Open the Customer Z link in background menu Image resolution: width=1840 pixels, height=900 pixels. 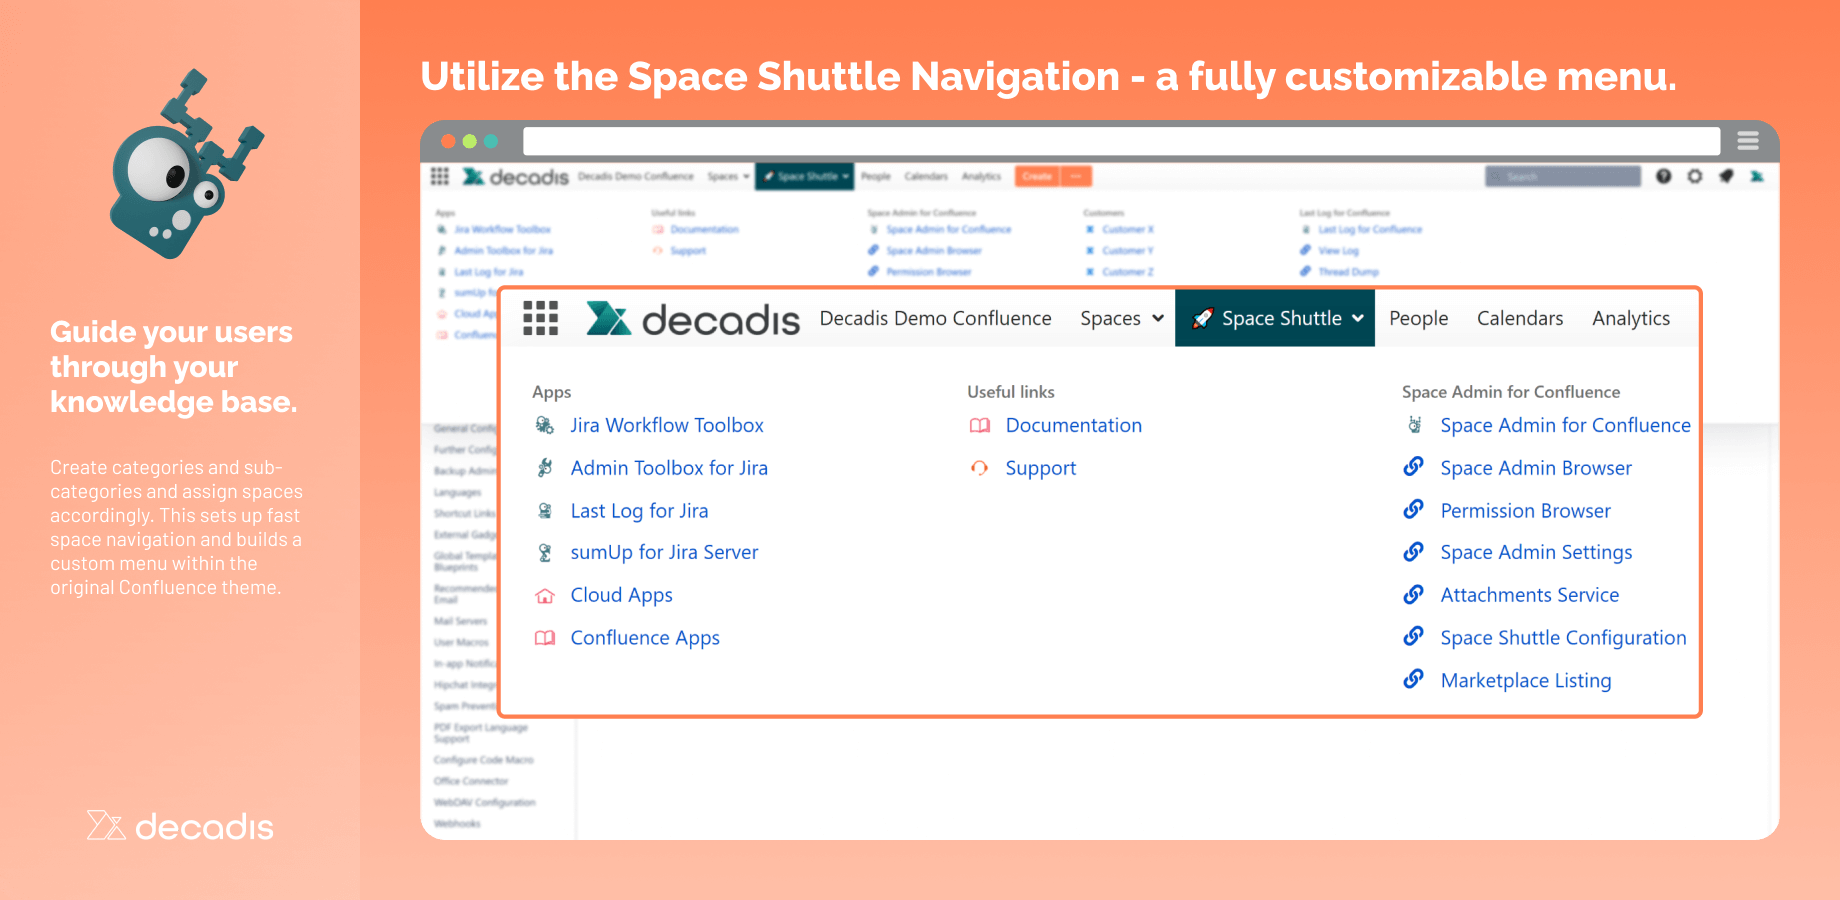1128,272
